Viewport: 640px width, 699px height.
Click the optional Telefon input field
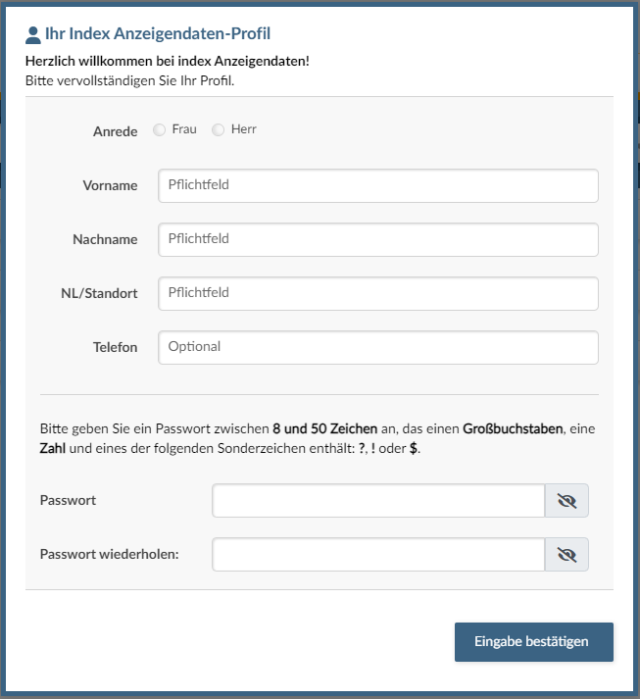click(378, 347)
